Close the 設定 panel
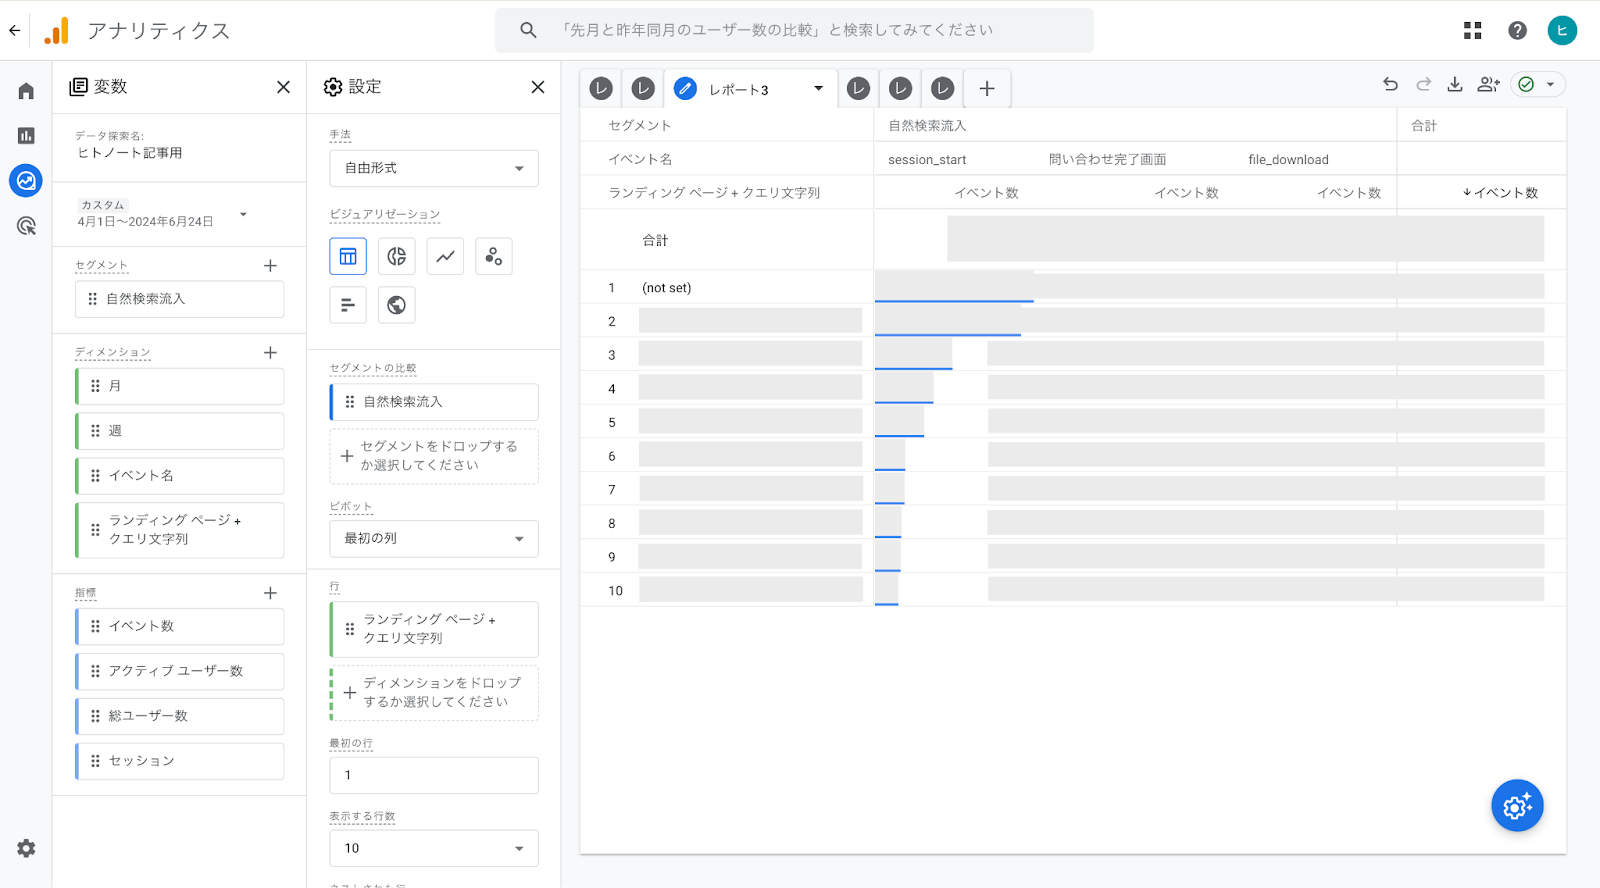 click(538, 87)
